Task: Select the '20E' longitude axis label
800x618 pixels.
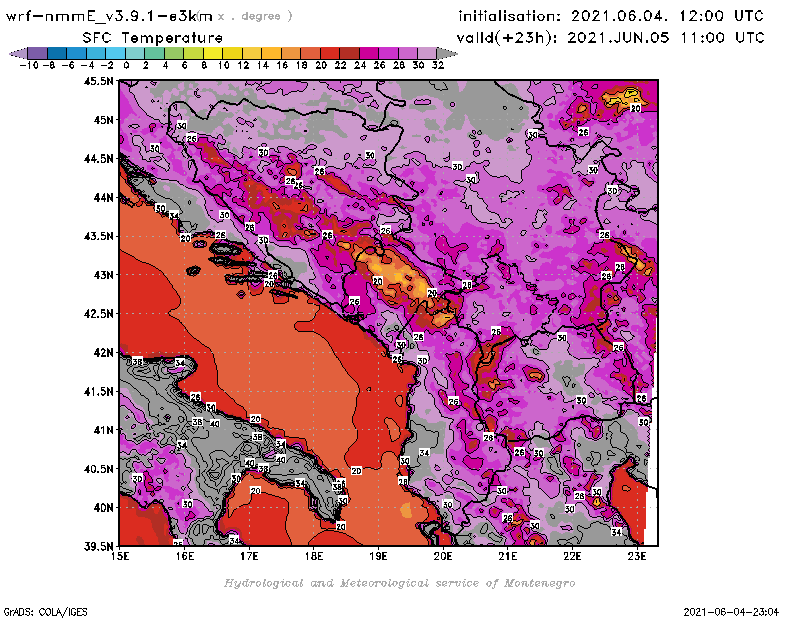Action: point(443,556)
